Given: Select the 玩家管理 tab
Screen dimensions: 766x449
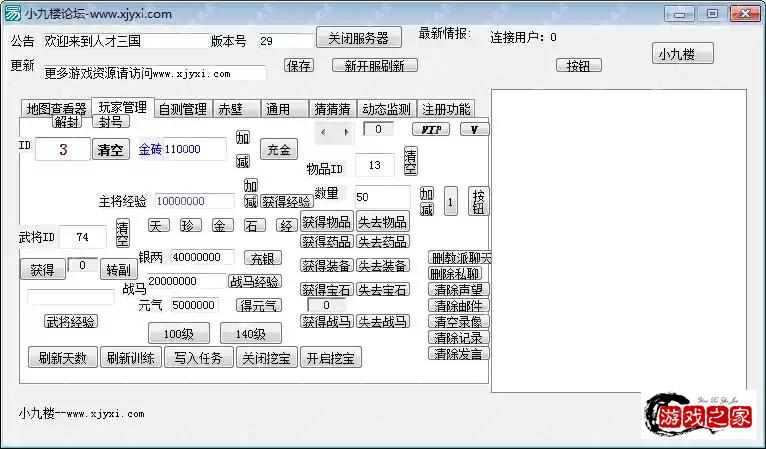Looking at the screenshot, I should tap(123, 107).
